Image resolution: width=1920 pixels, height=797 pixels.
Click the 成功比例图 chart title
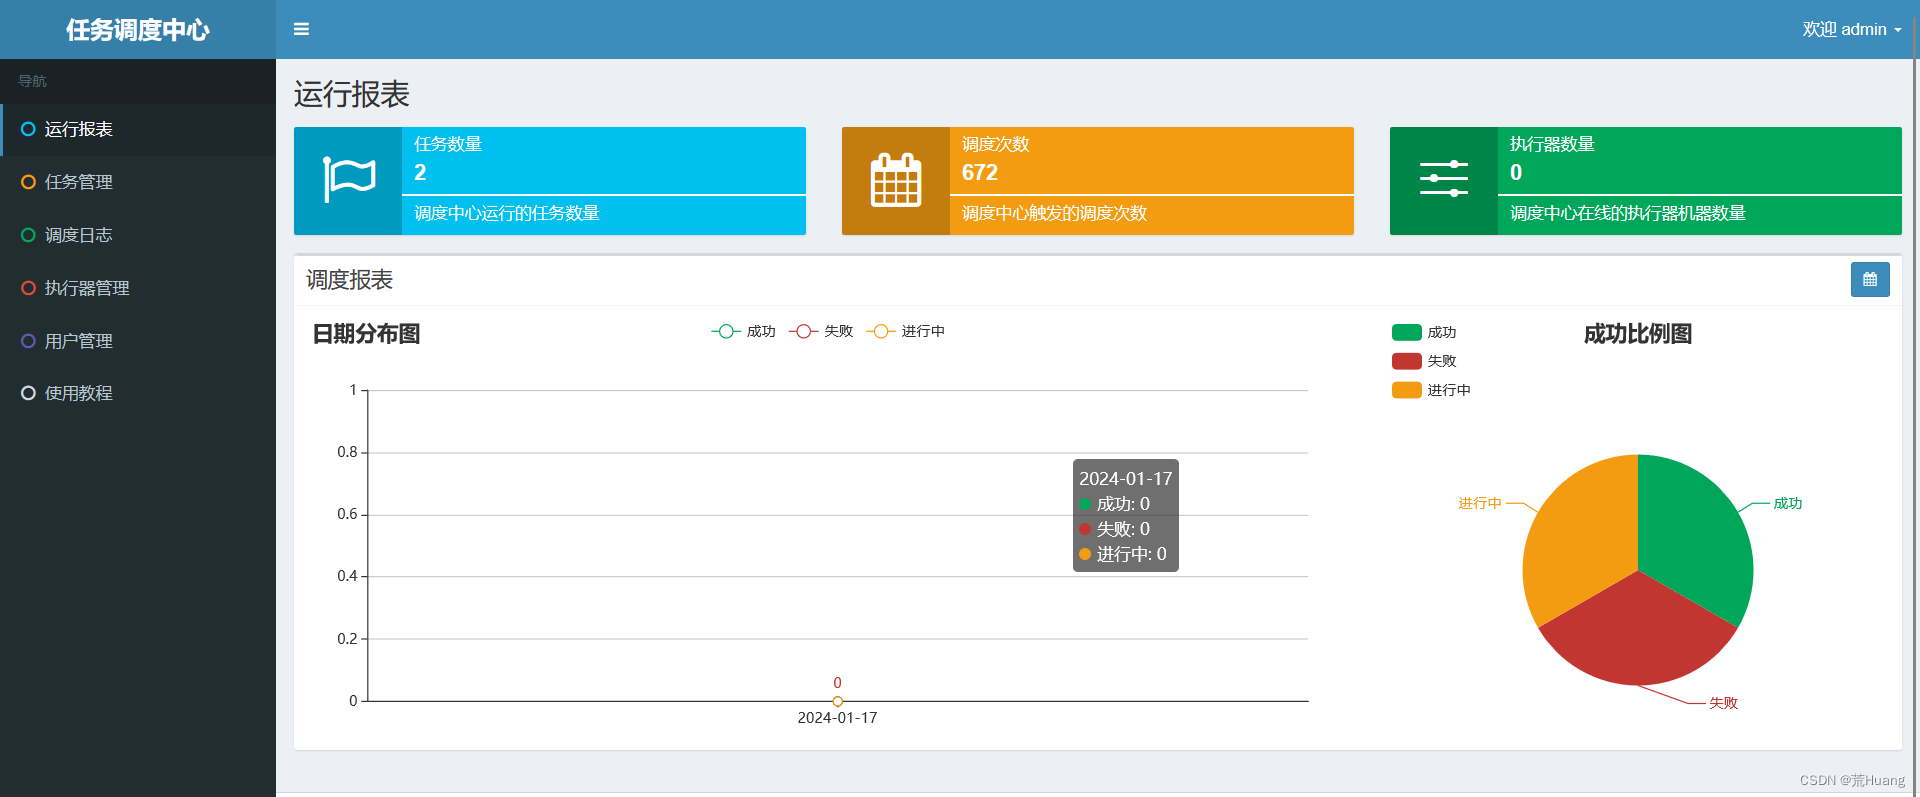click(1638, 334)
